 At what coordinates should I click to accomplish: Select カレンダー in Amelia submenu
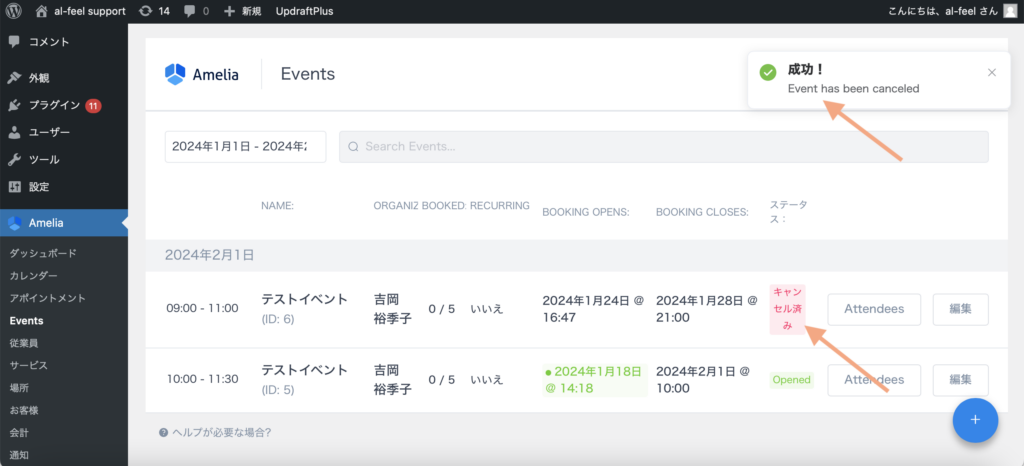[33, 276]
